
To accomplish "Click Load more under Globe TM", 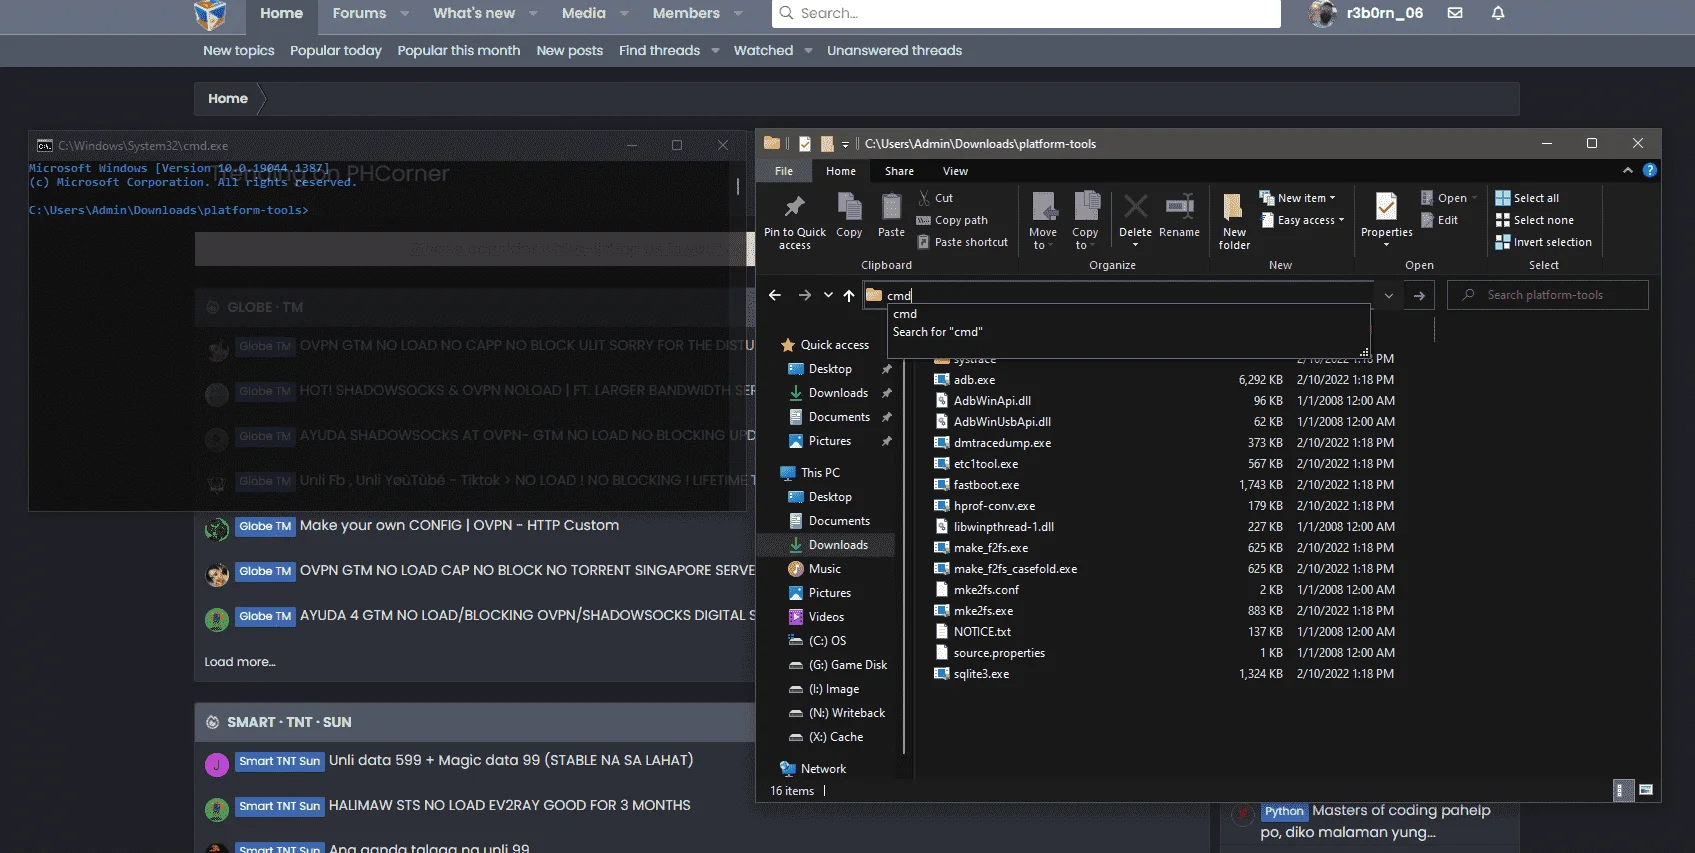I will [240, 661].
